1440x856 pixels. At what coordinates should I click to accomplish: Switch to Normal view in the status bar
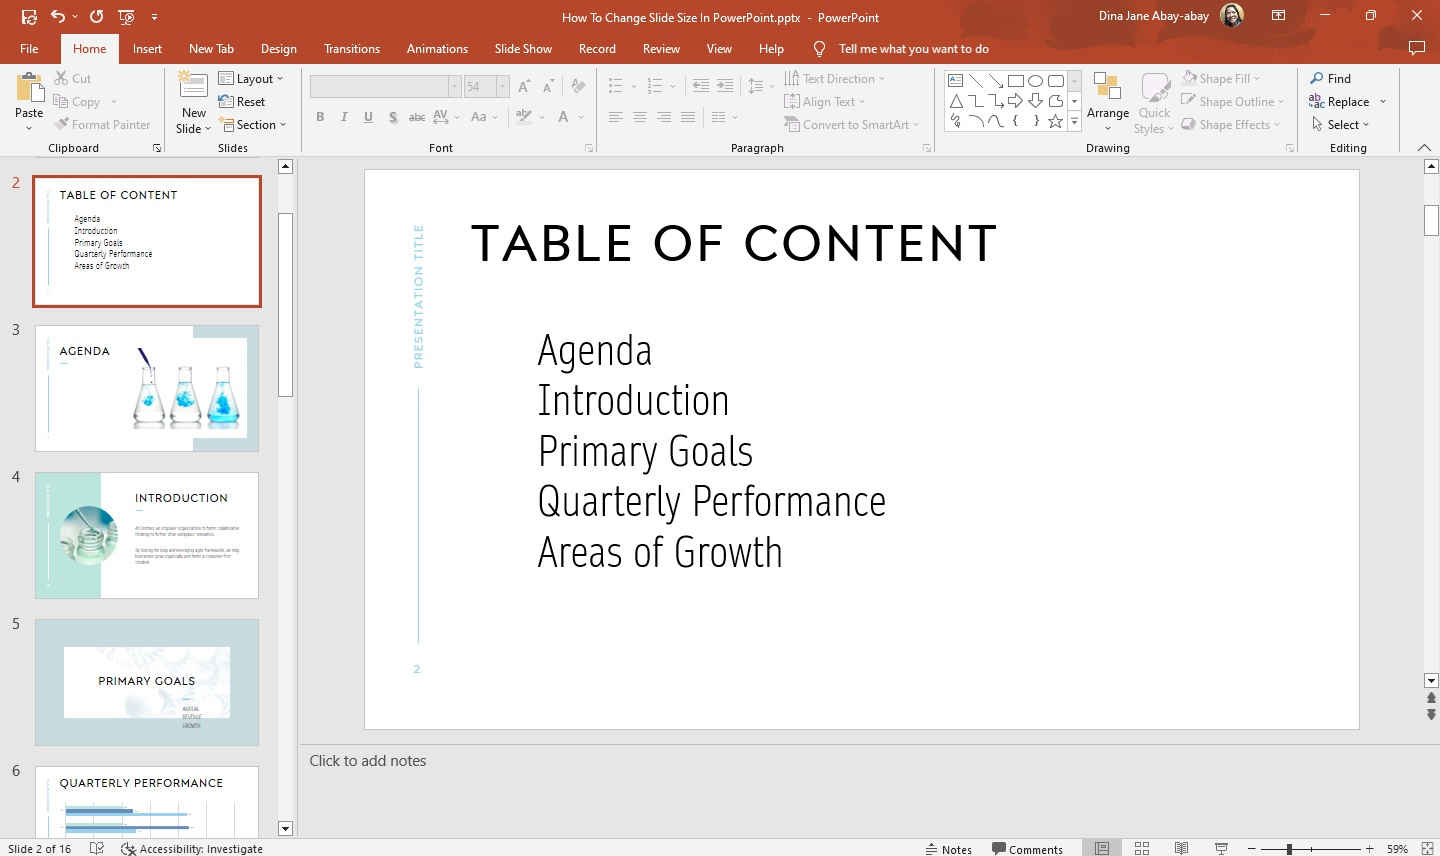(x=1102, y=848)
